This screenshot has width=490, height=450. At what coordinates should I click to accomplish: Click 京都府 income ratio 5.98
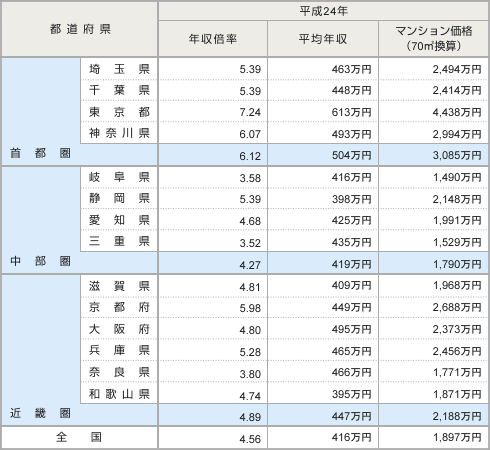coord(250,308)
